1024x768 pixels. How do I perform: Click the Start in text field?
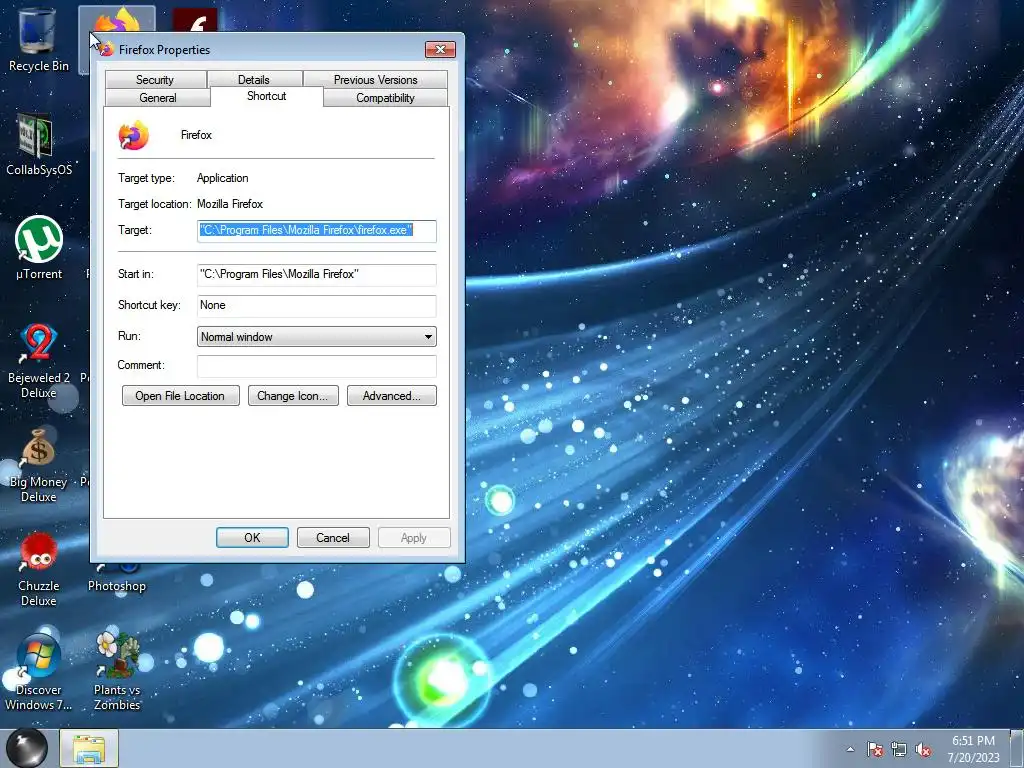point(317,274)
